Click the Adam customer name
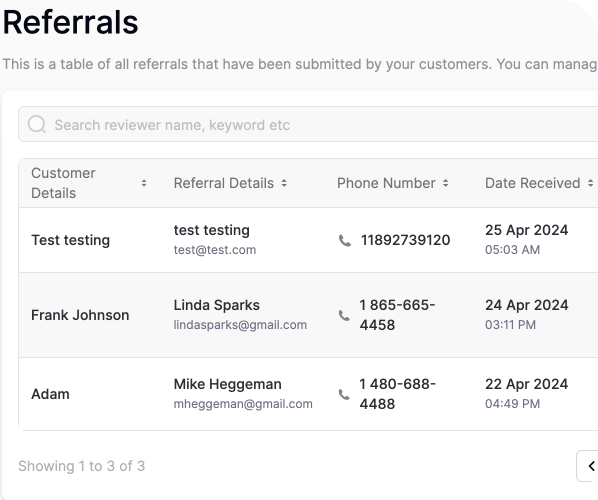Screen dimensions: 598x500 [50, 394]
